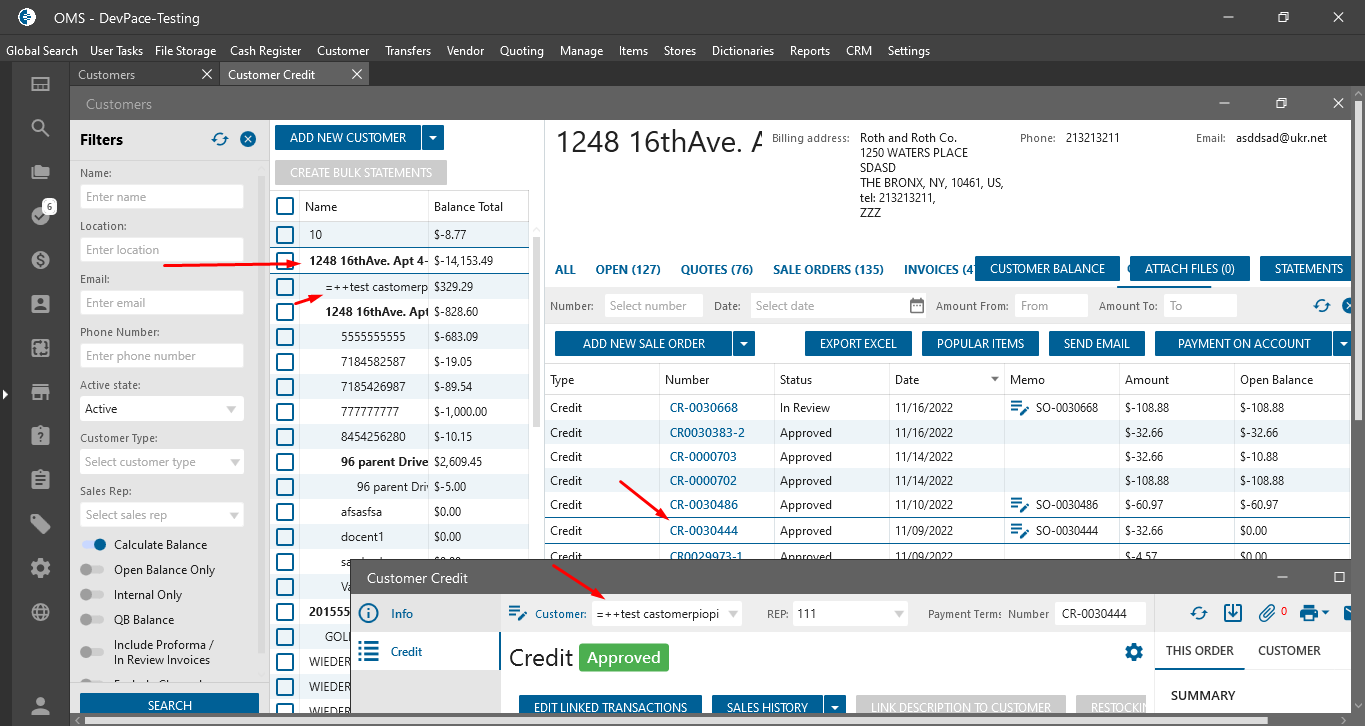This screenshot has width=1365, height=726.
Task: Click the dollar sign sidebar icon
Action: click(40, 260)
